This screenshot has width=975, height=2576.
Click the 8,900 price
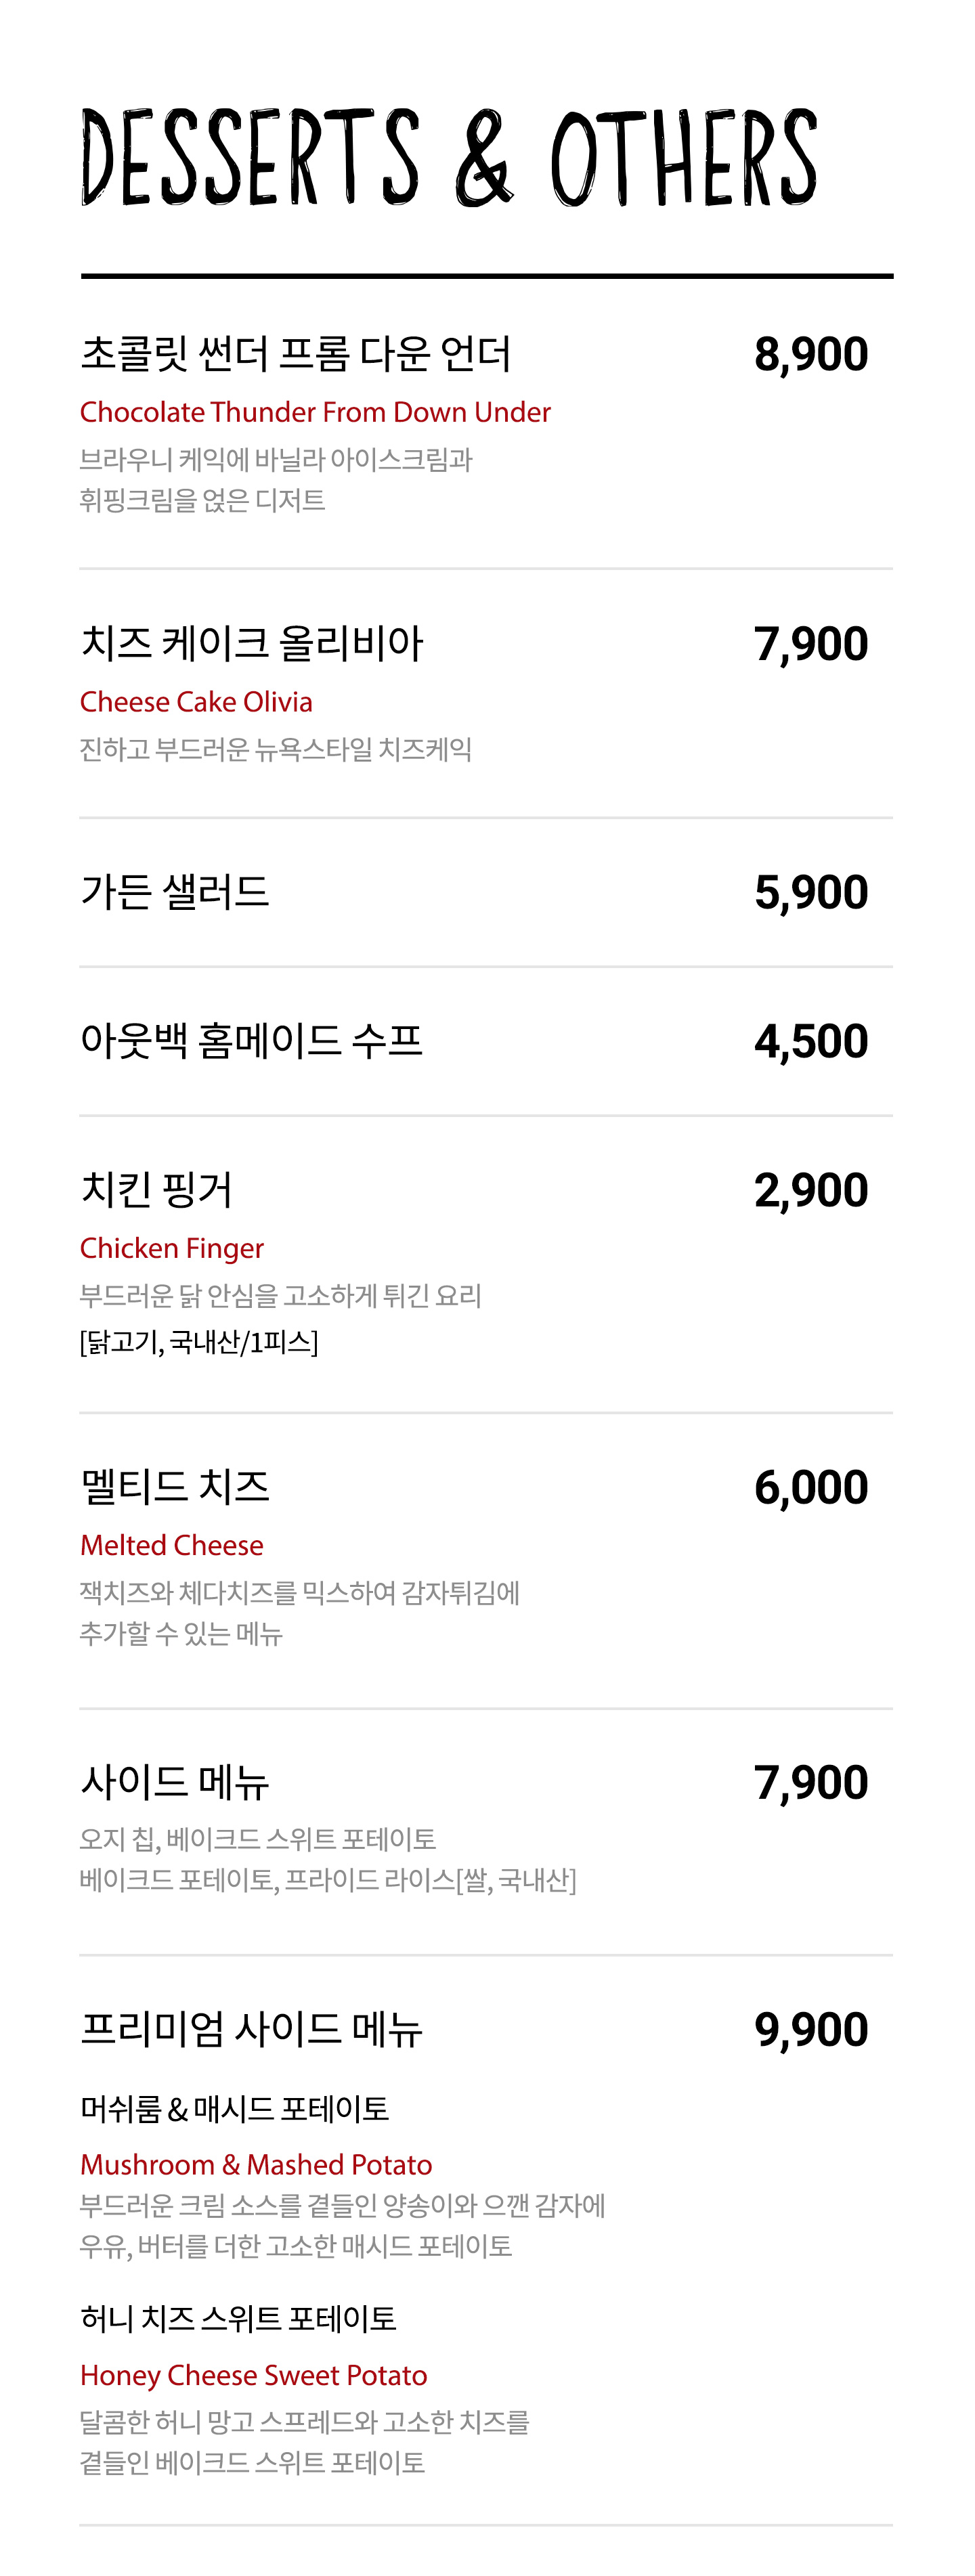point(811,355)
